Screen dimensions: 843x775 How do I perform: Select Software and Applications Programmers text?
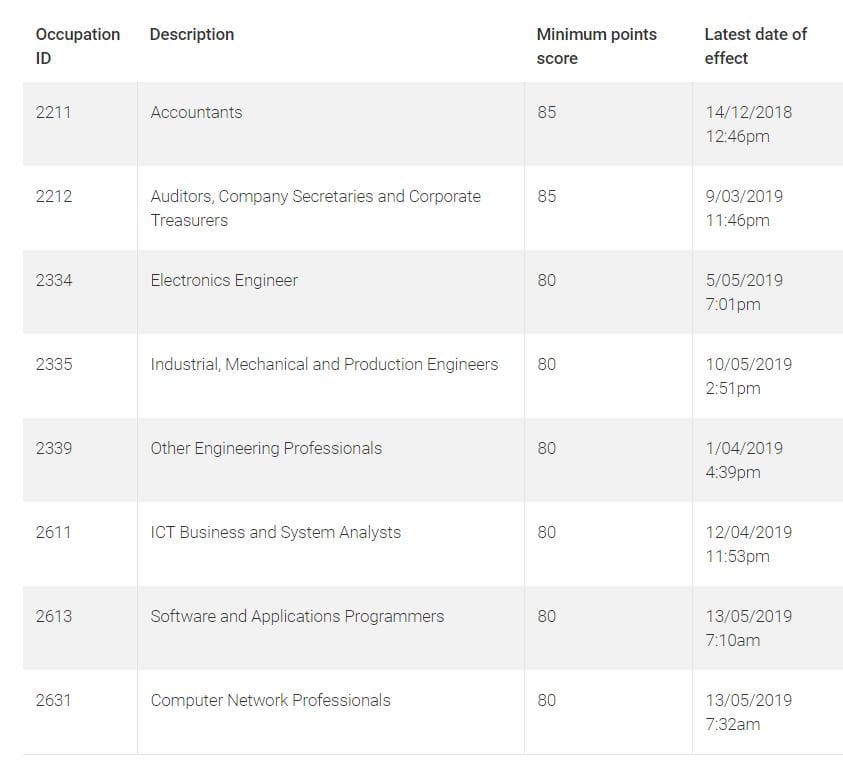pyautogui.click(x=297, y=616)
